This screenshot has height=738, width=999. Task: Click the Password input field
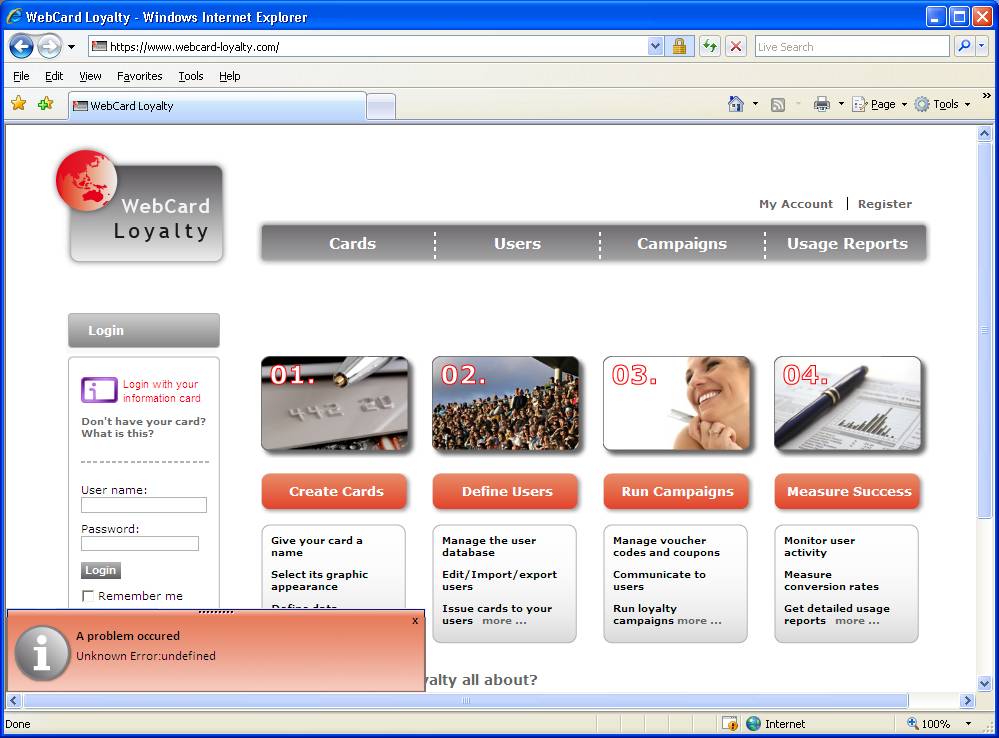pos(140,544)
